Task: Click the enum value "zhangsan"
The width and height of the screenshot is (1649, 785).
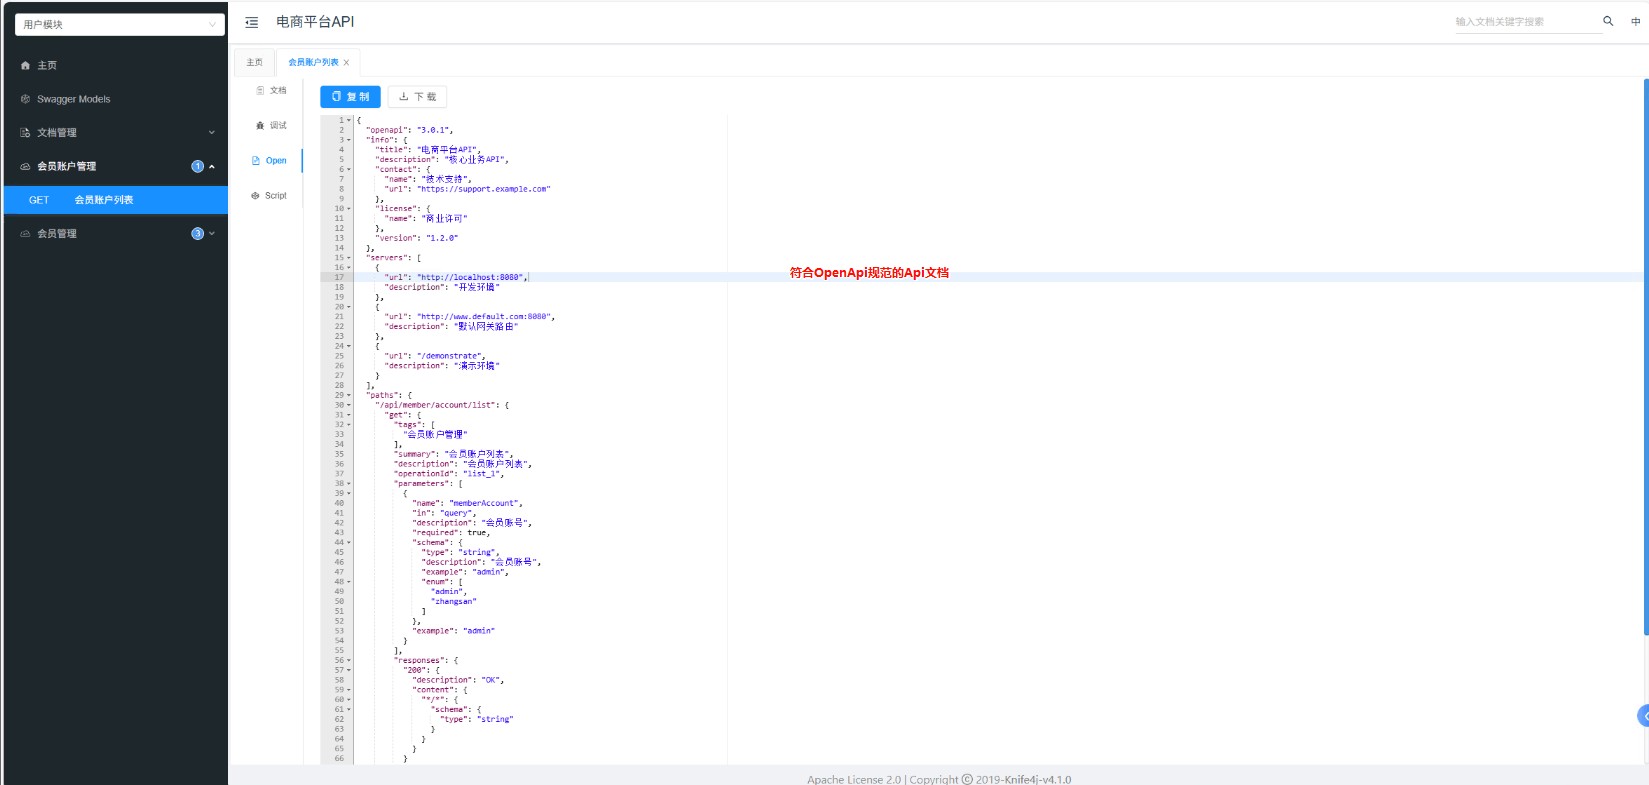Action: (x=454, y=602)
